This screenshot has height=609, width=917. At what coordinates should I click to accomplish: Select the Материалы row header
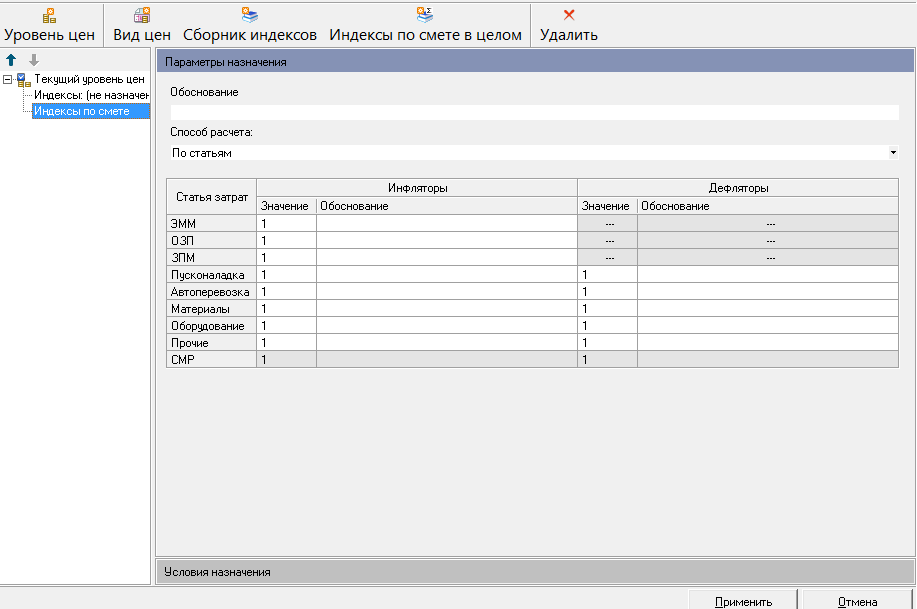[212, 308]
